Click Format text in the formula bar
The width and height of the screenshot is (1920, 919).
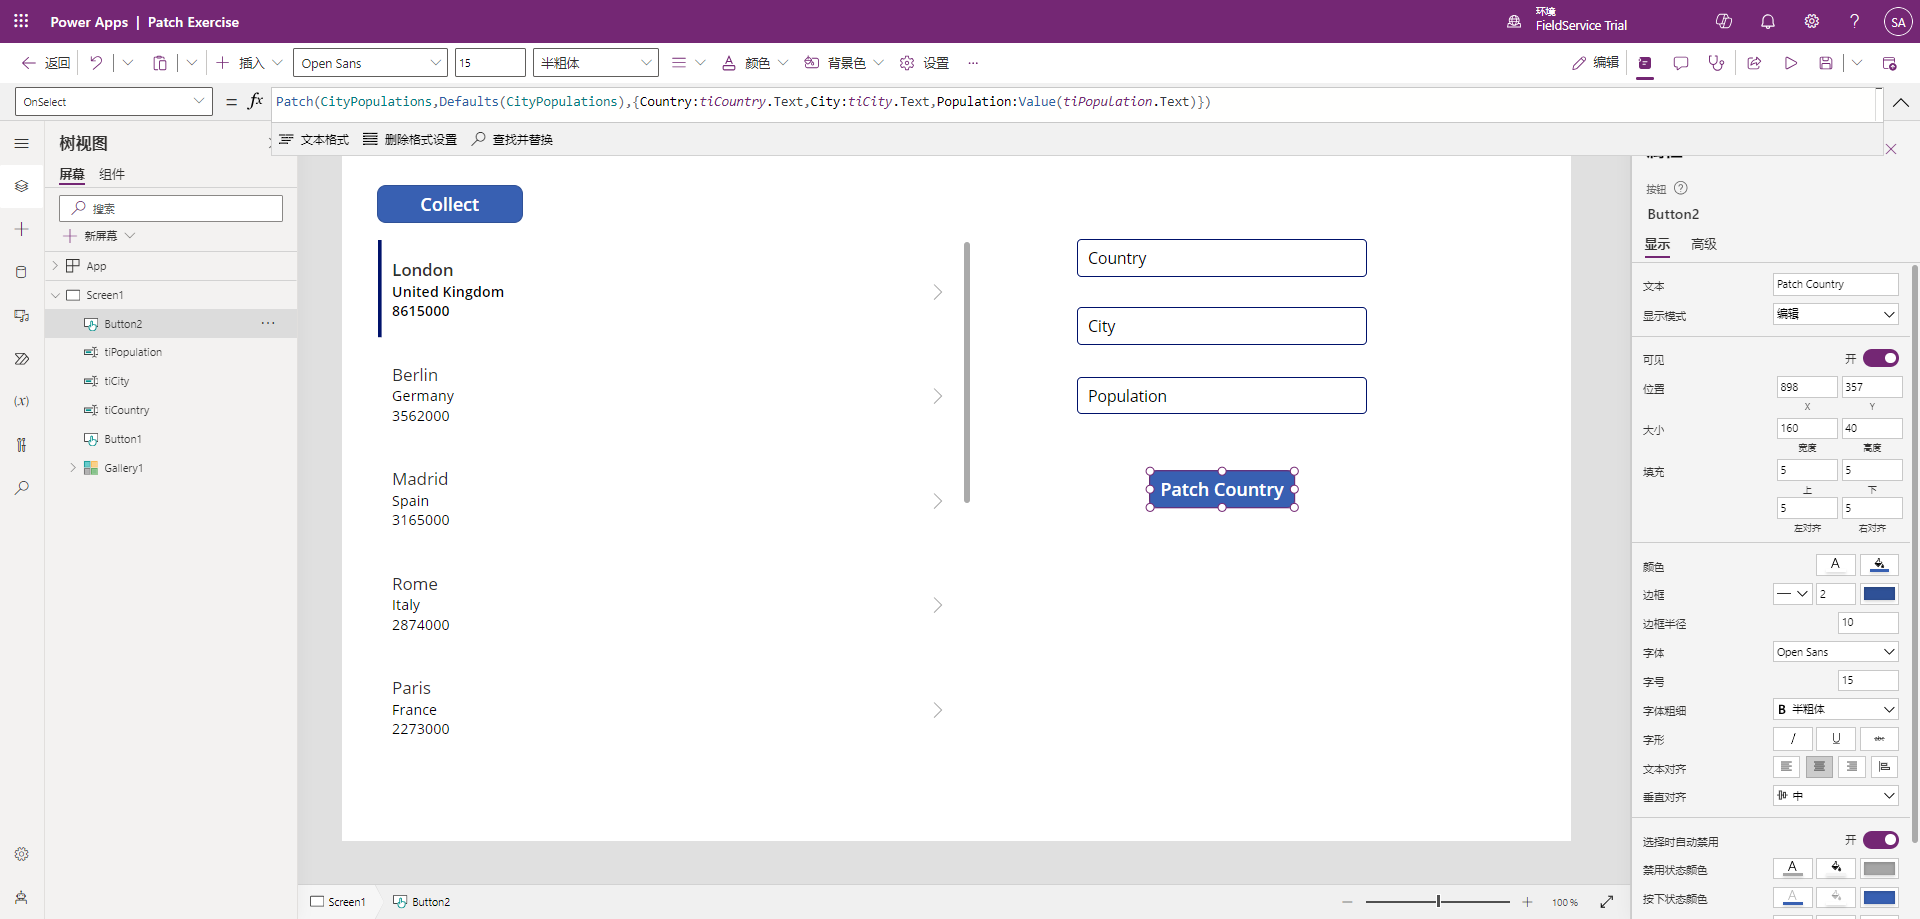pyautogui.click(x=314, y=139)
